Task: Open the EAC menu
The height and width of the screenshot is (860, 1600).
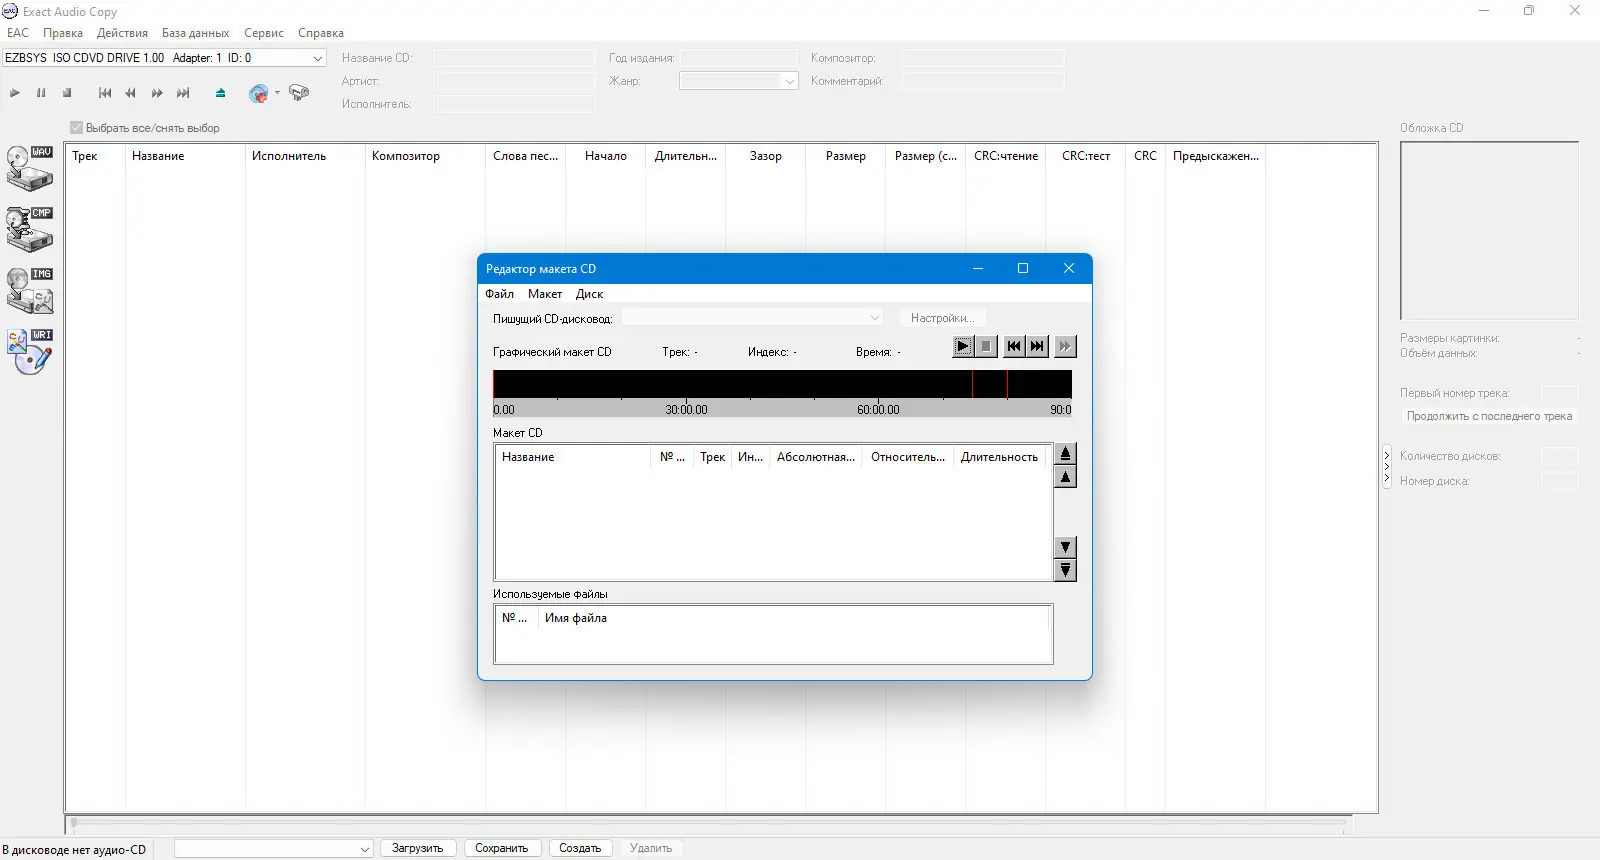Action: [18, 33]
